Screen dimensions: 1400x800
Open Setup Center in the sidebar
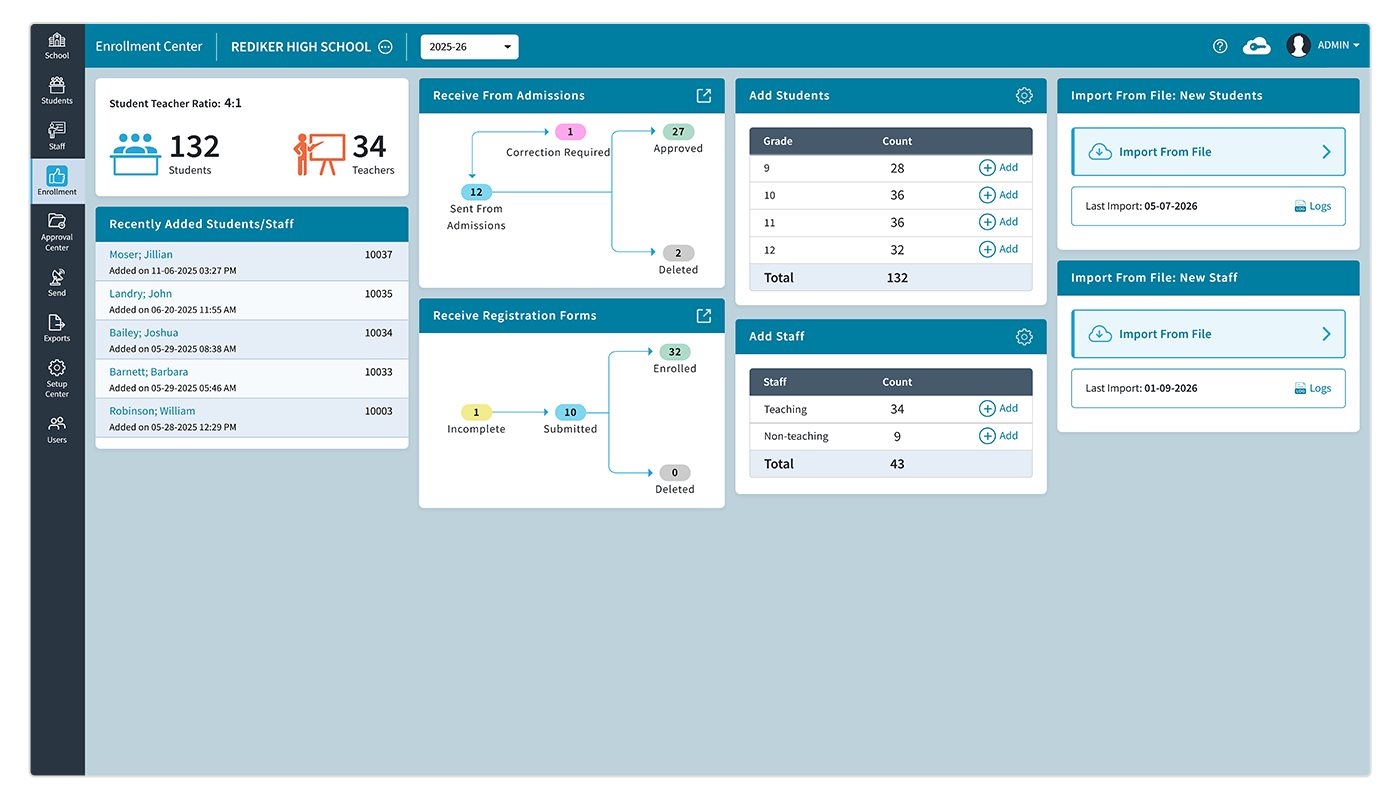[x=57, y=379]
